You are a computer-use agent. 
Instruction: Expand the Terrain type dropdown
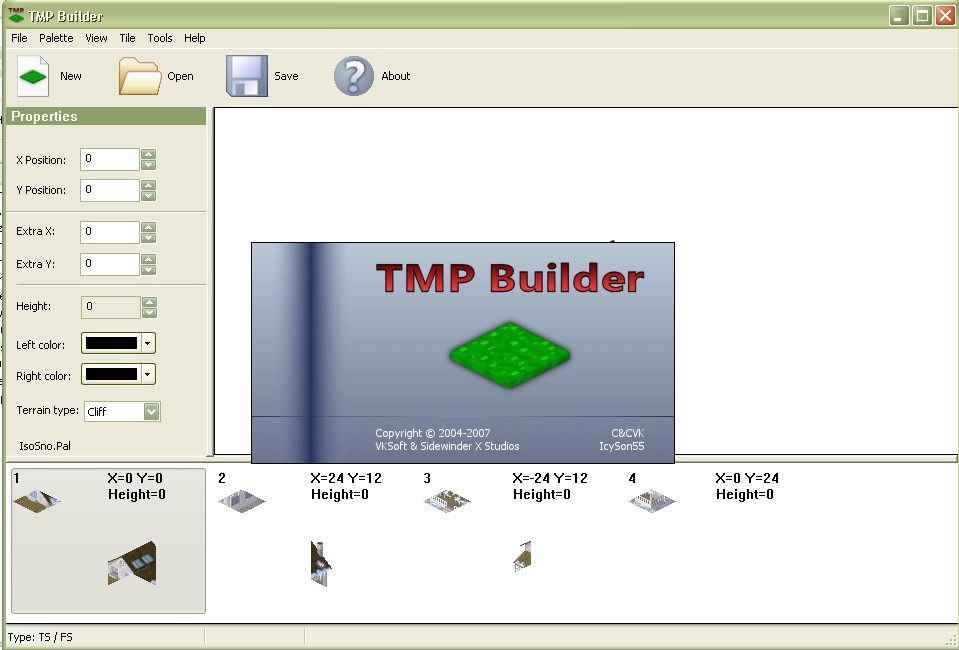coord(151,411)
